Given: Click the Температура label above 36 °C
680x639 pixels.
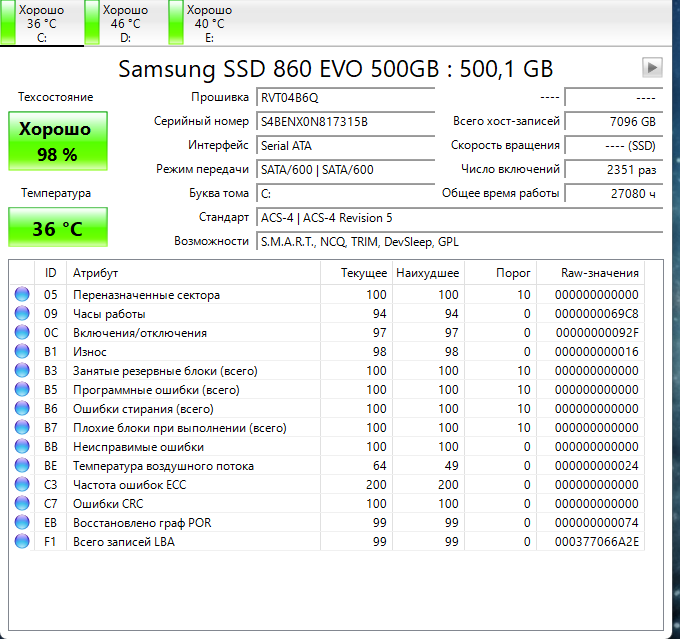Looking at the screenshot, I should (x=56, y=193).
